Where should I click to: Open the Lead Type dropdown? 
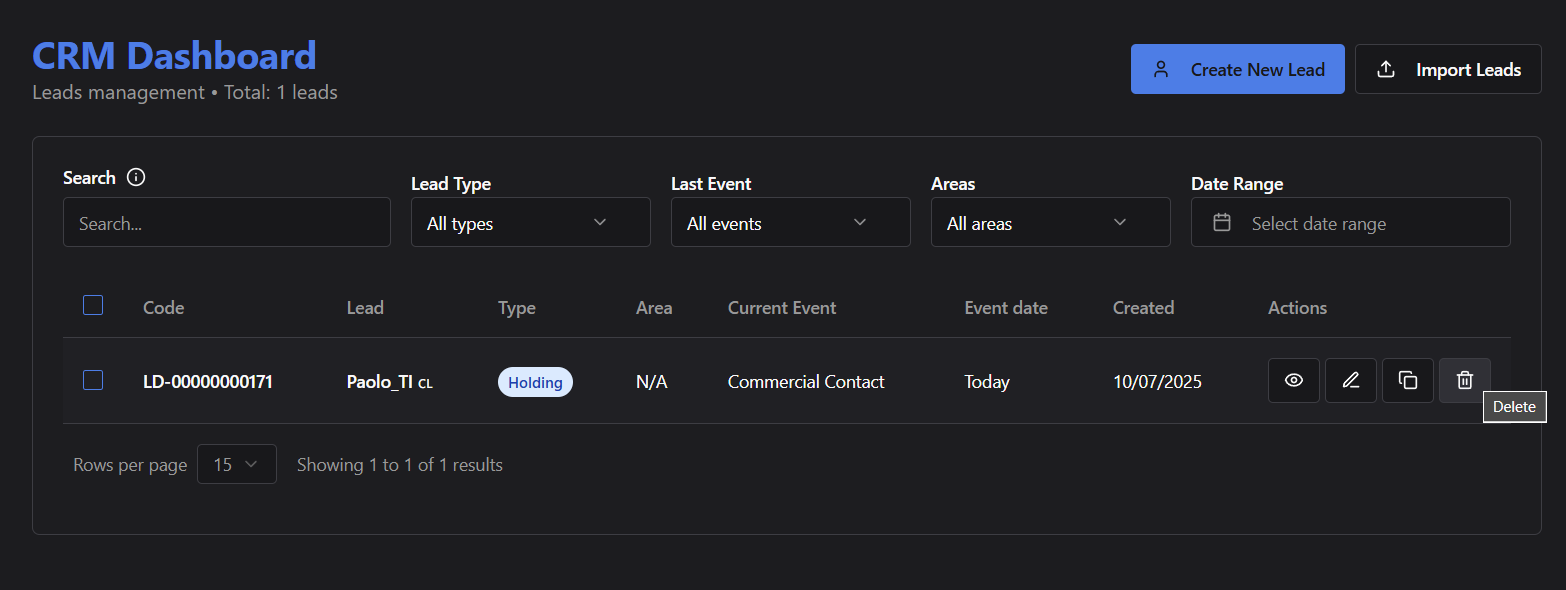tap(530, 223)
